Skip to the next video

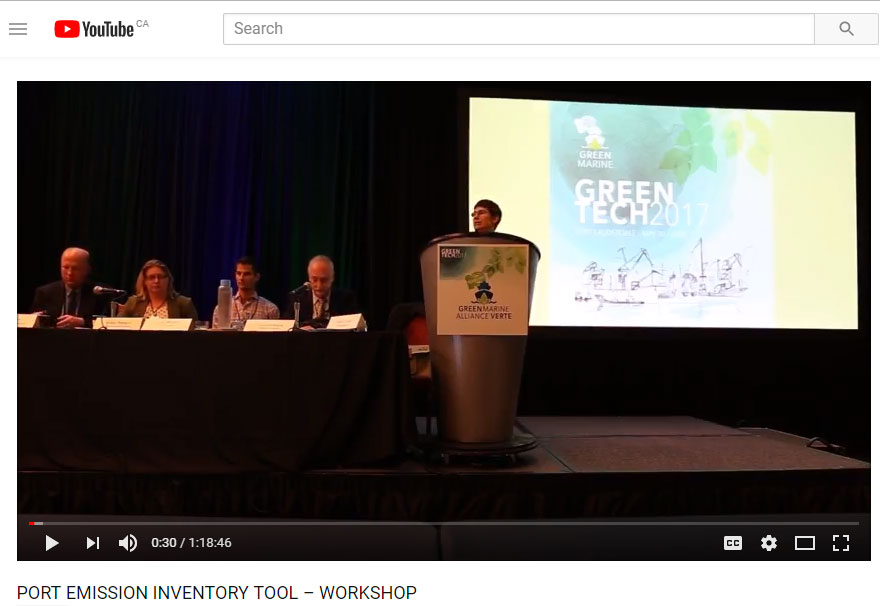[92, 543]
